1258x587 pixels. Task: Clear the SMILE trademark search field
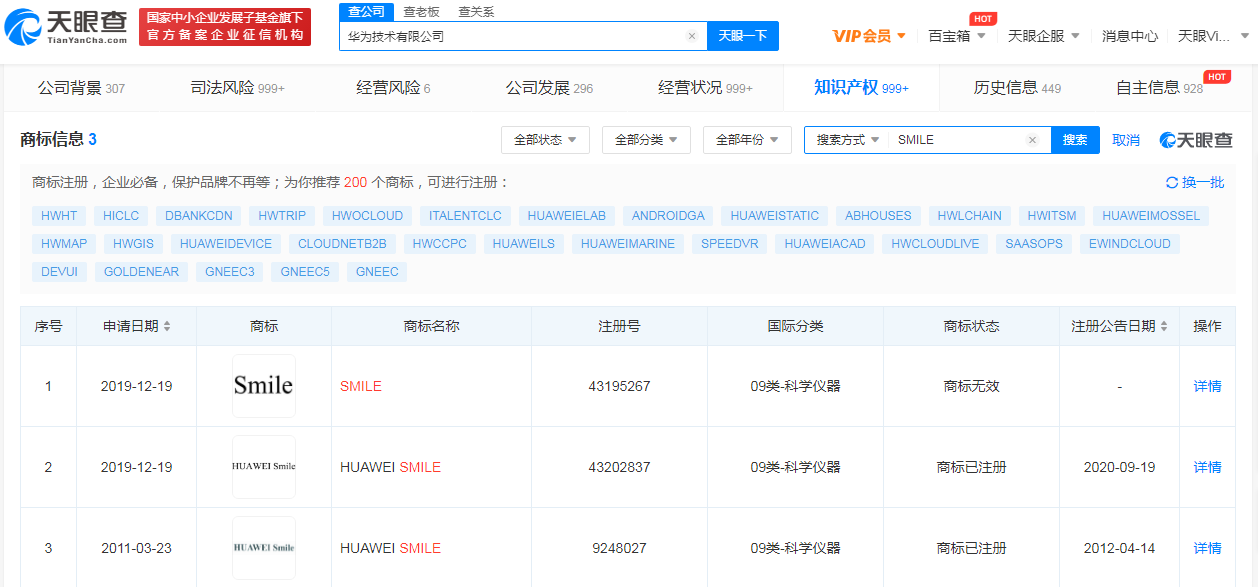[x=1033, y=140]
